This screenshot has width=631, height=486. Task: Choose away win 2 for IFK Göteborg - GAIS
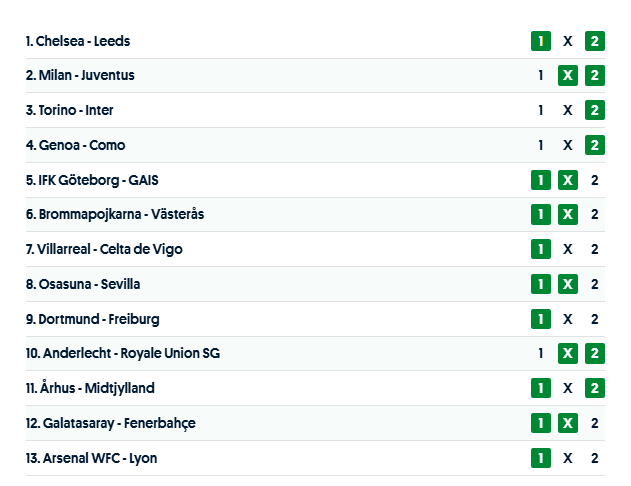pos(595,180)
